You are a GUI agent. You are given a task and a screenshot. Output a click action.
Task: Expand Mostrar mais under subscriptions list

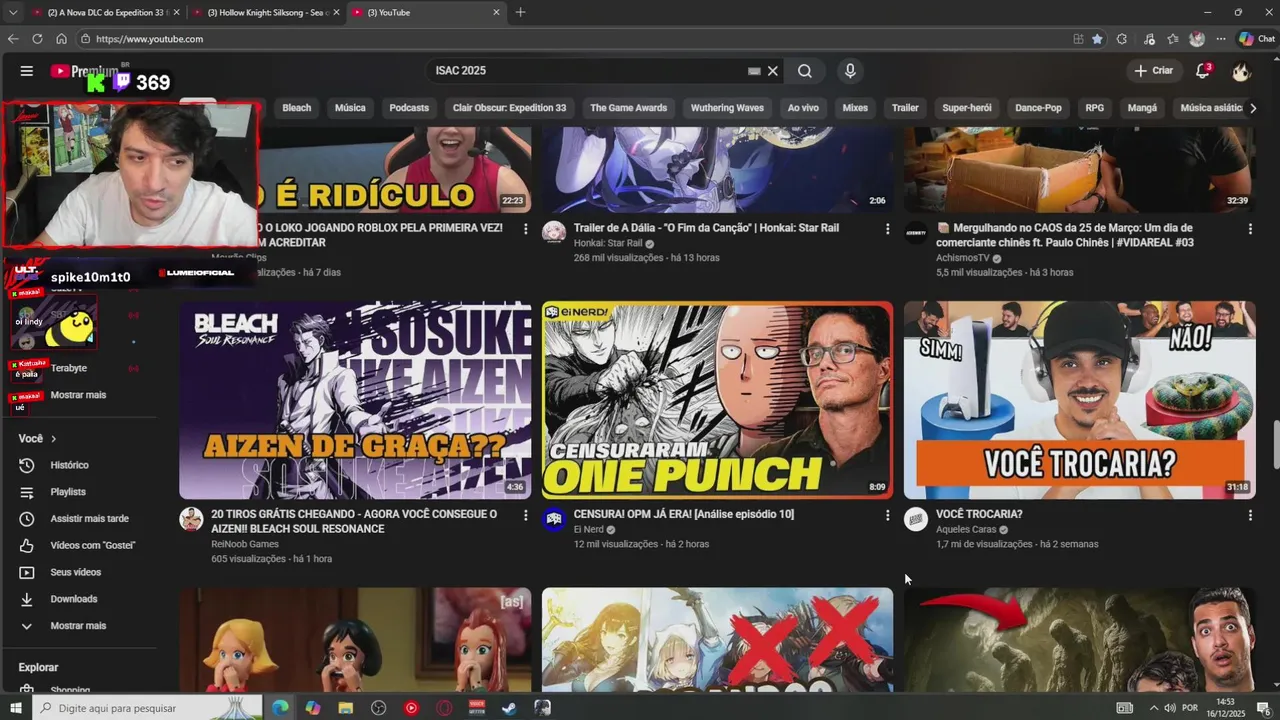(x=78, y=395)
